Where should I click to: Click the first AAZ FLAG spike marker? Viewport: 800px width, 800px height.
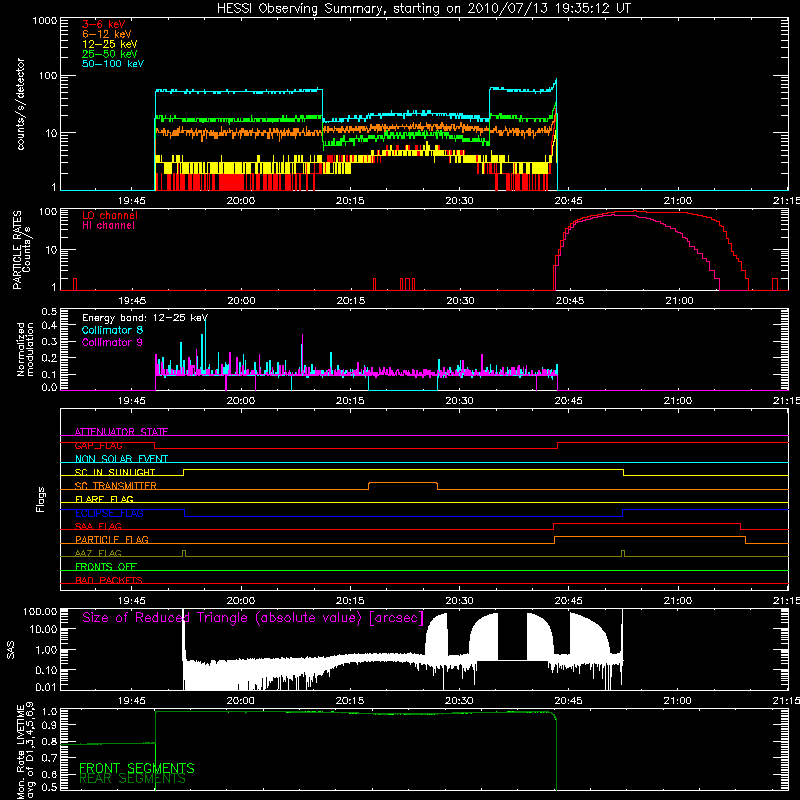click(x=184, y=554)
